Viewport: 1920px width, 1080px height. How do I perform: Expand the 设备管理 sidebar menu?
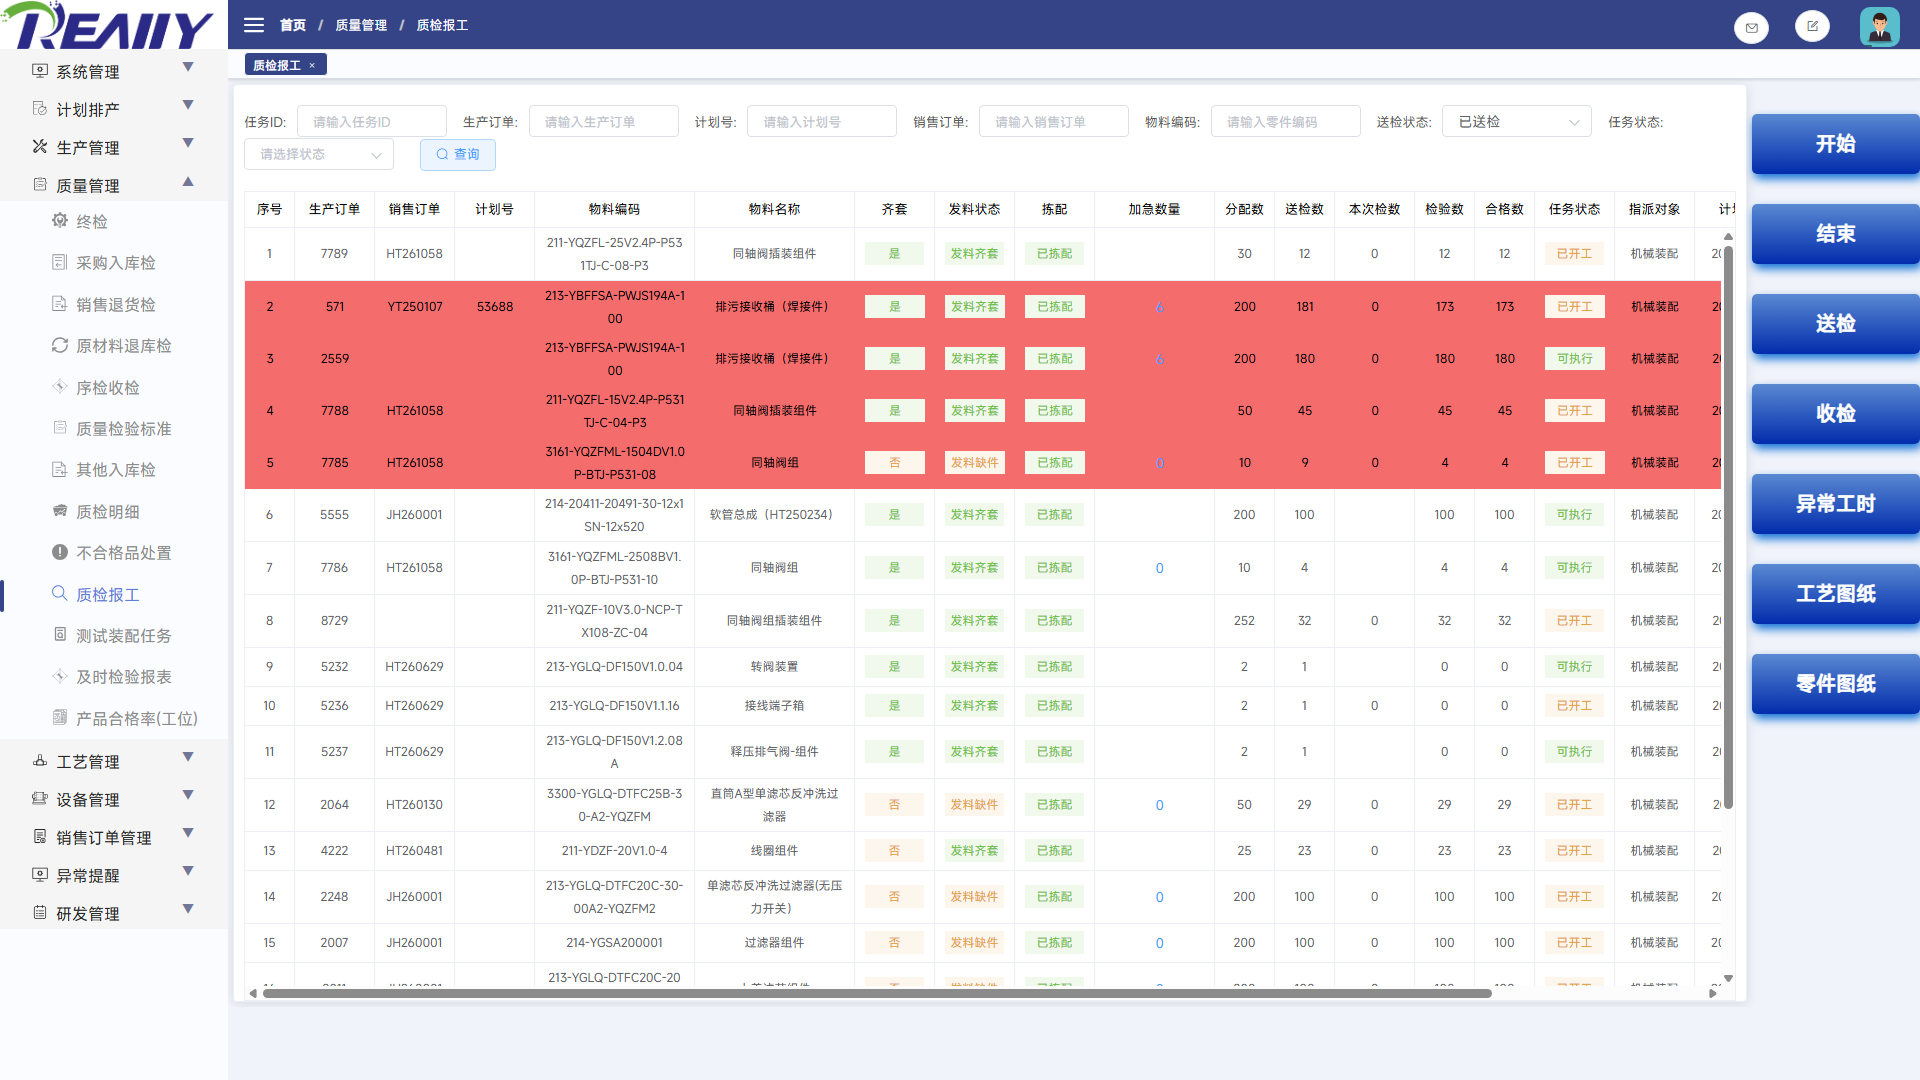coord(188,797)
